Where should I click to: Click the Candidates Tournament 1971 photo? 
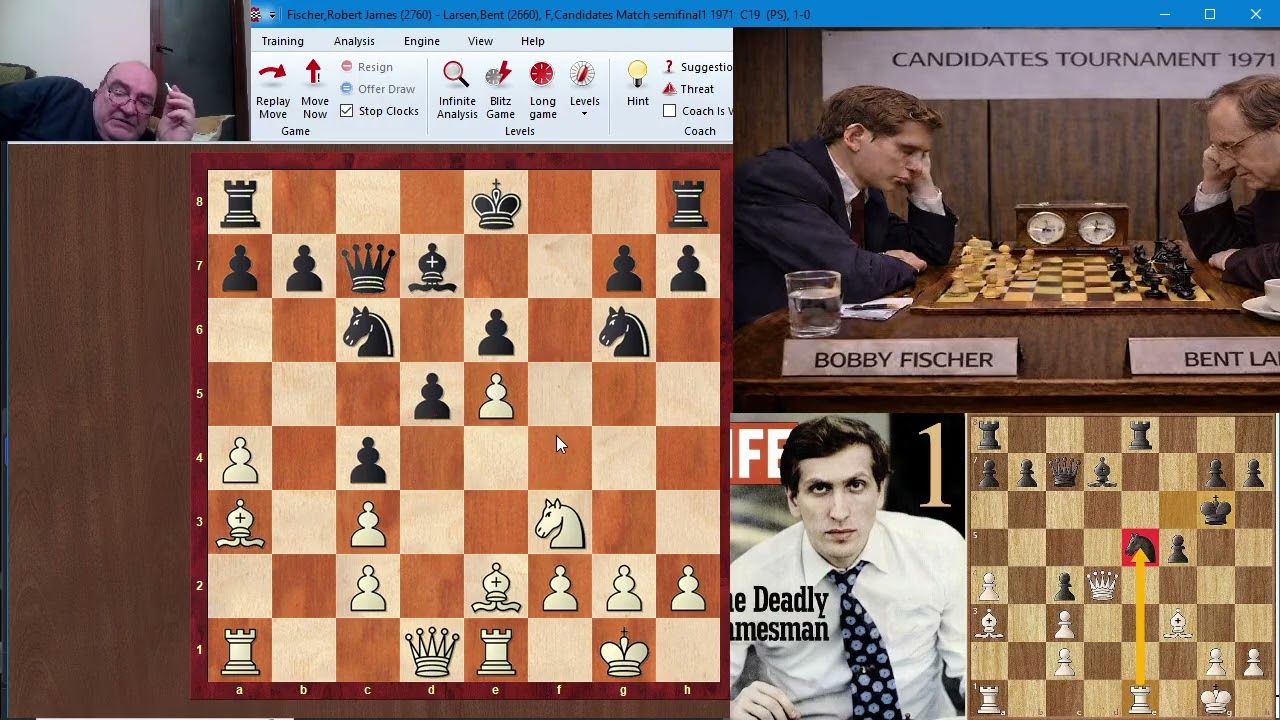coord(1006,219)
